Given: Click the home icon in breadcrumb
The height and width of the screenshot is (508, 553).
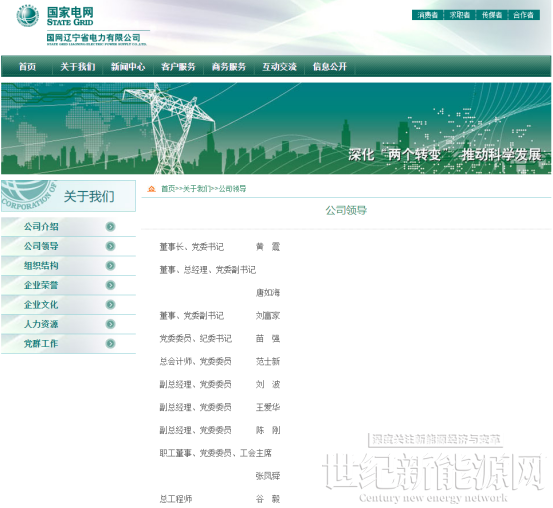Looking at the screenshot, I should (152, 189).
